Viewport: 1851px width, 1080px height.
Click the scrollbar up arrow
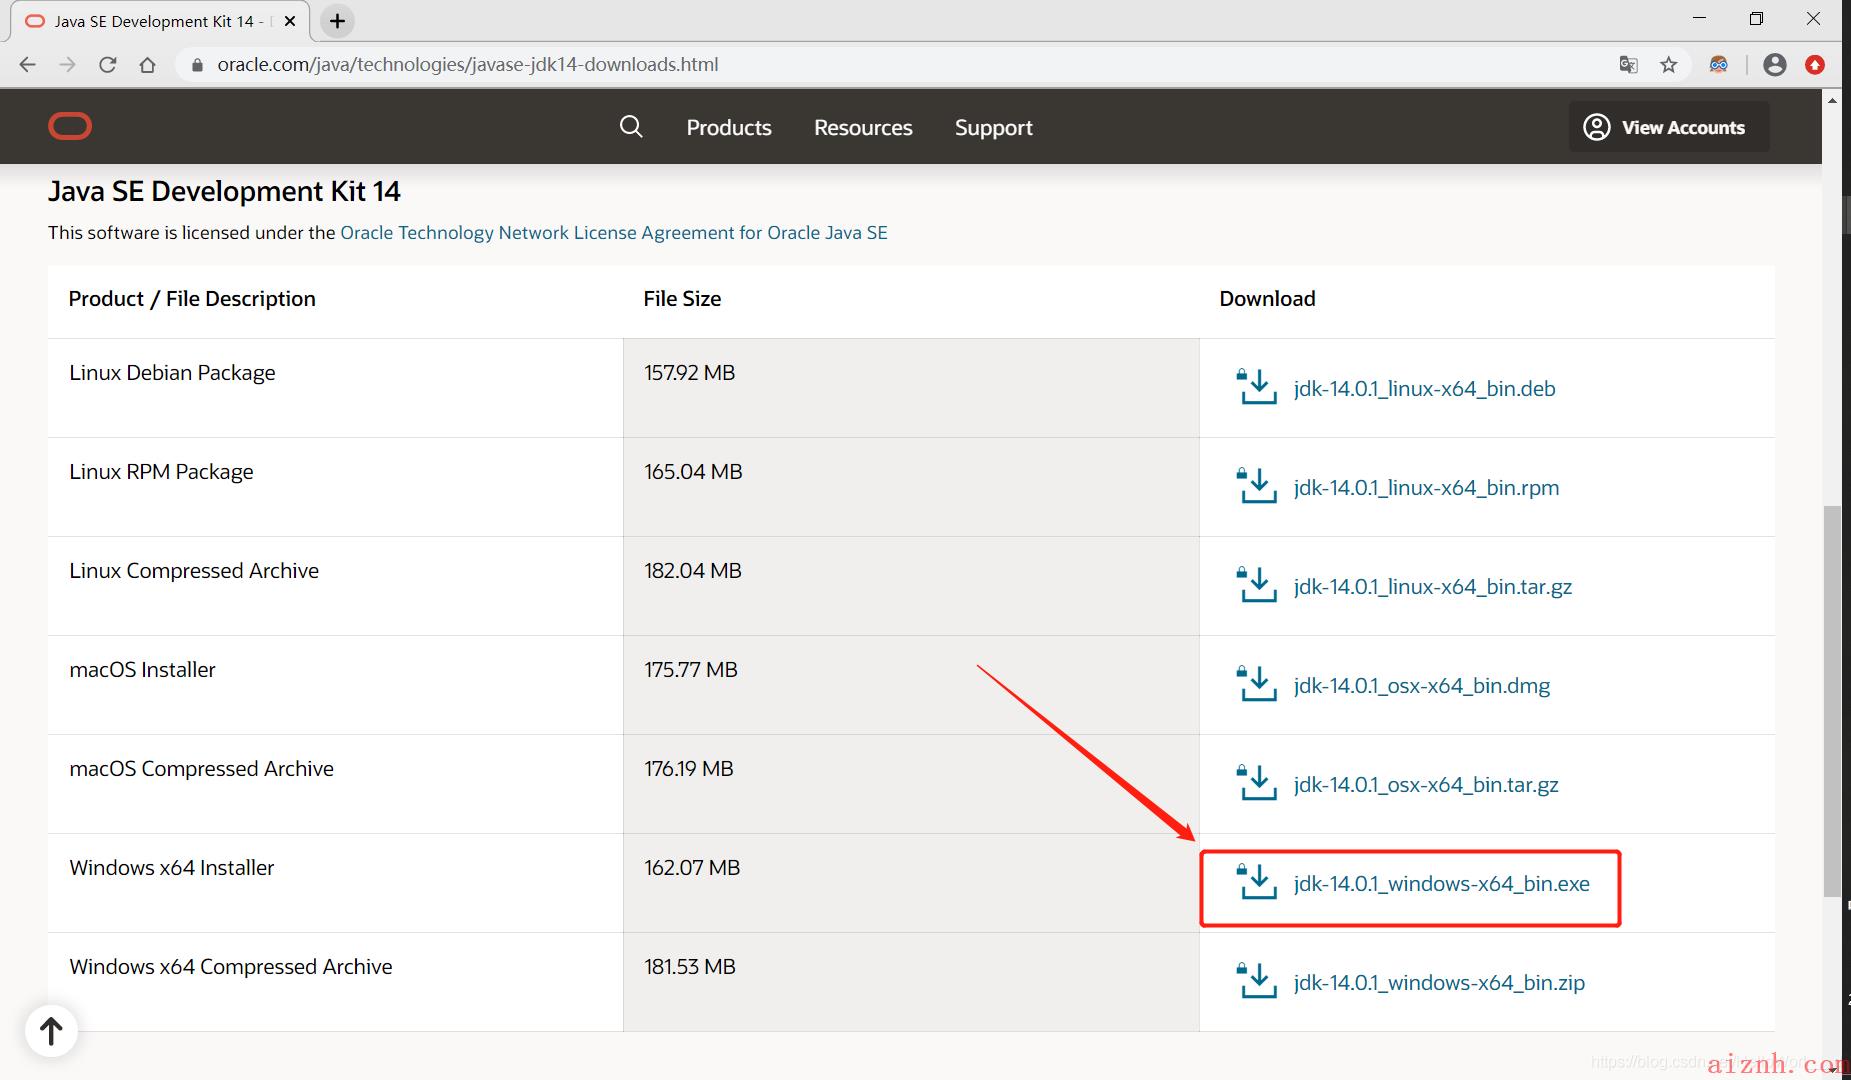(1831, 100)
